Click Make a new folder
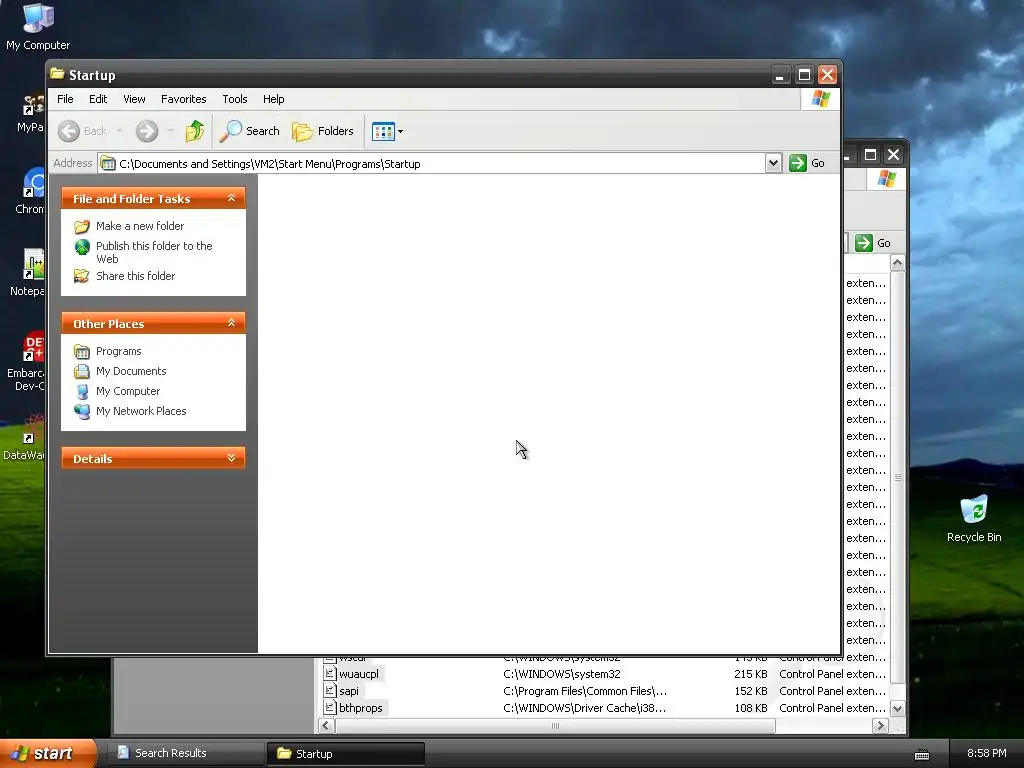Screen dimensions: 1024x768 140,226
